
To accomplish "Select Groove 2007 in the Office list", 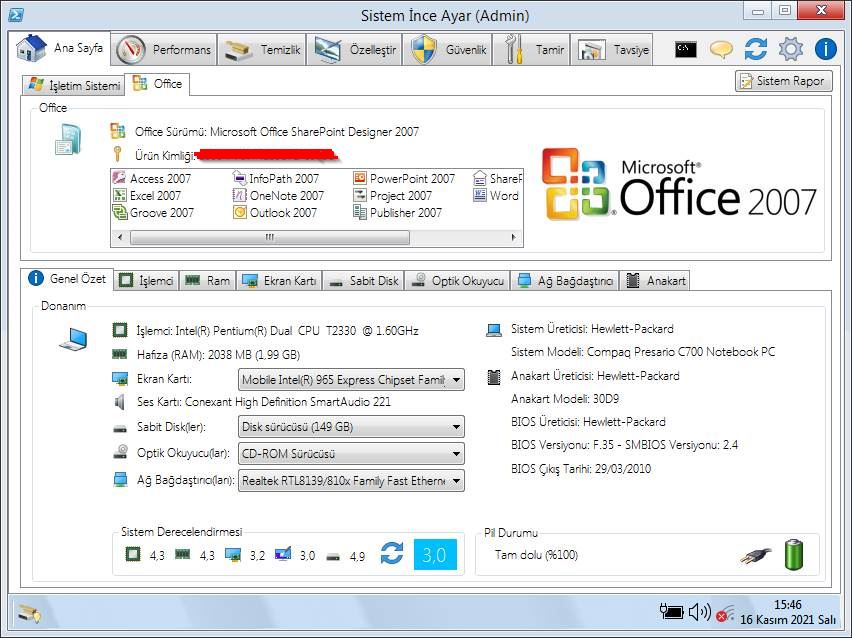I will click(x=153, y=212).
